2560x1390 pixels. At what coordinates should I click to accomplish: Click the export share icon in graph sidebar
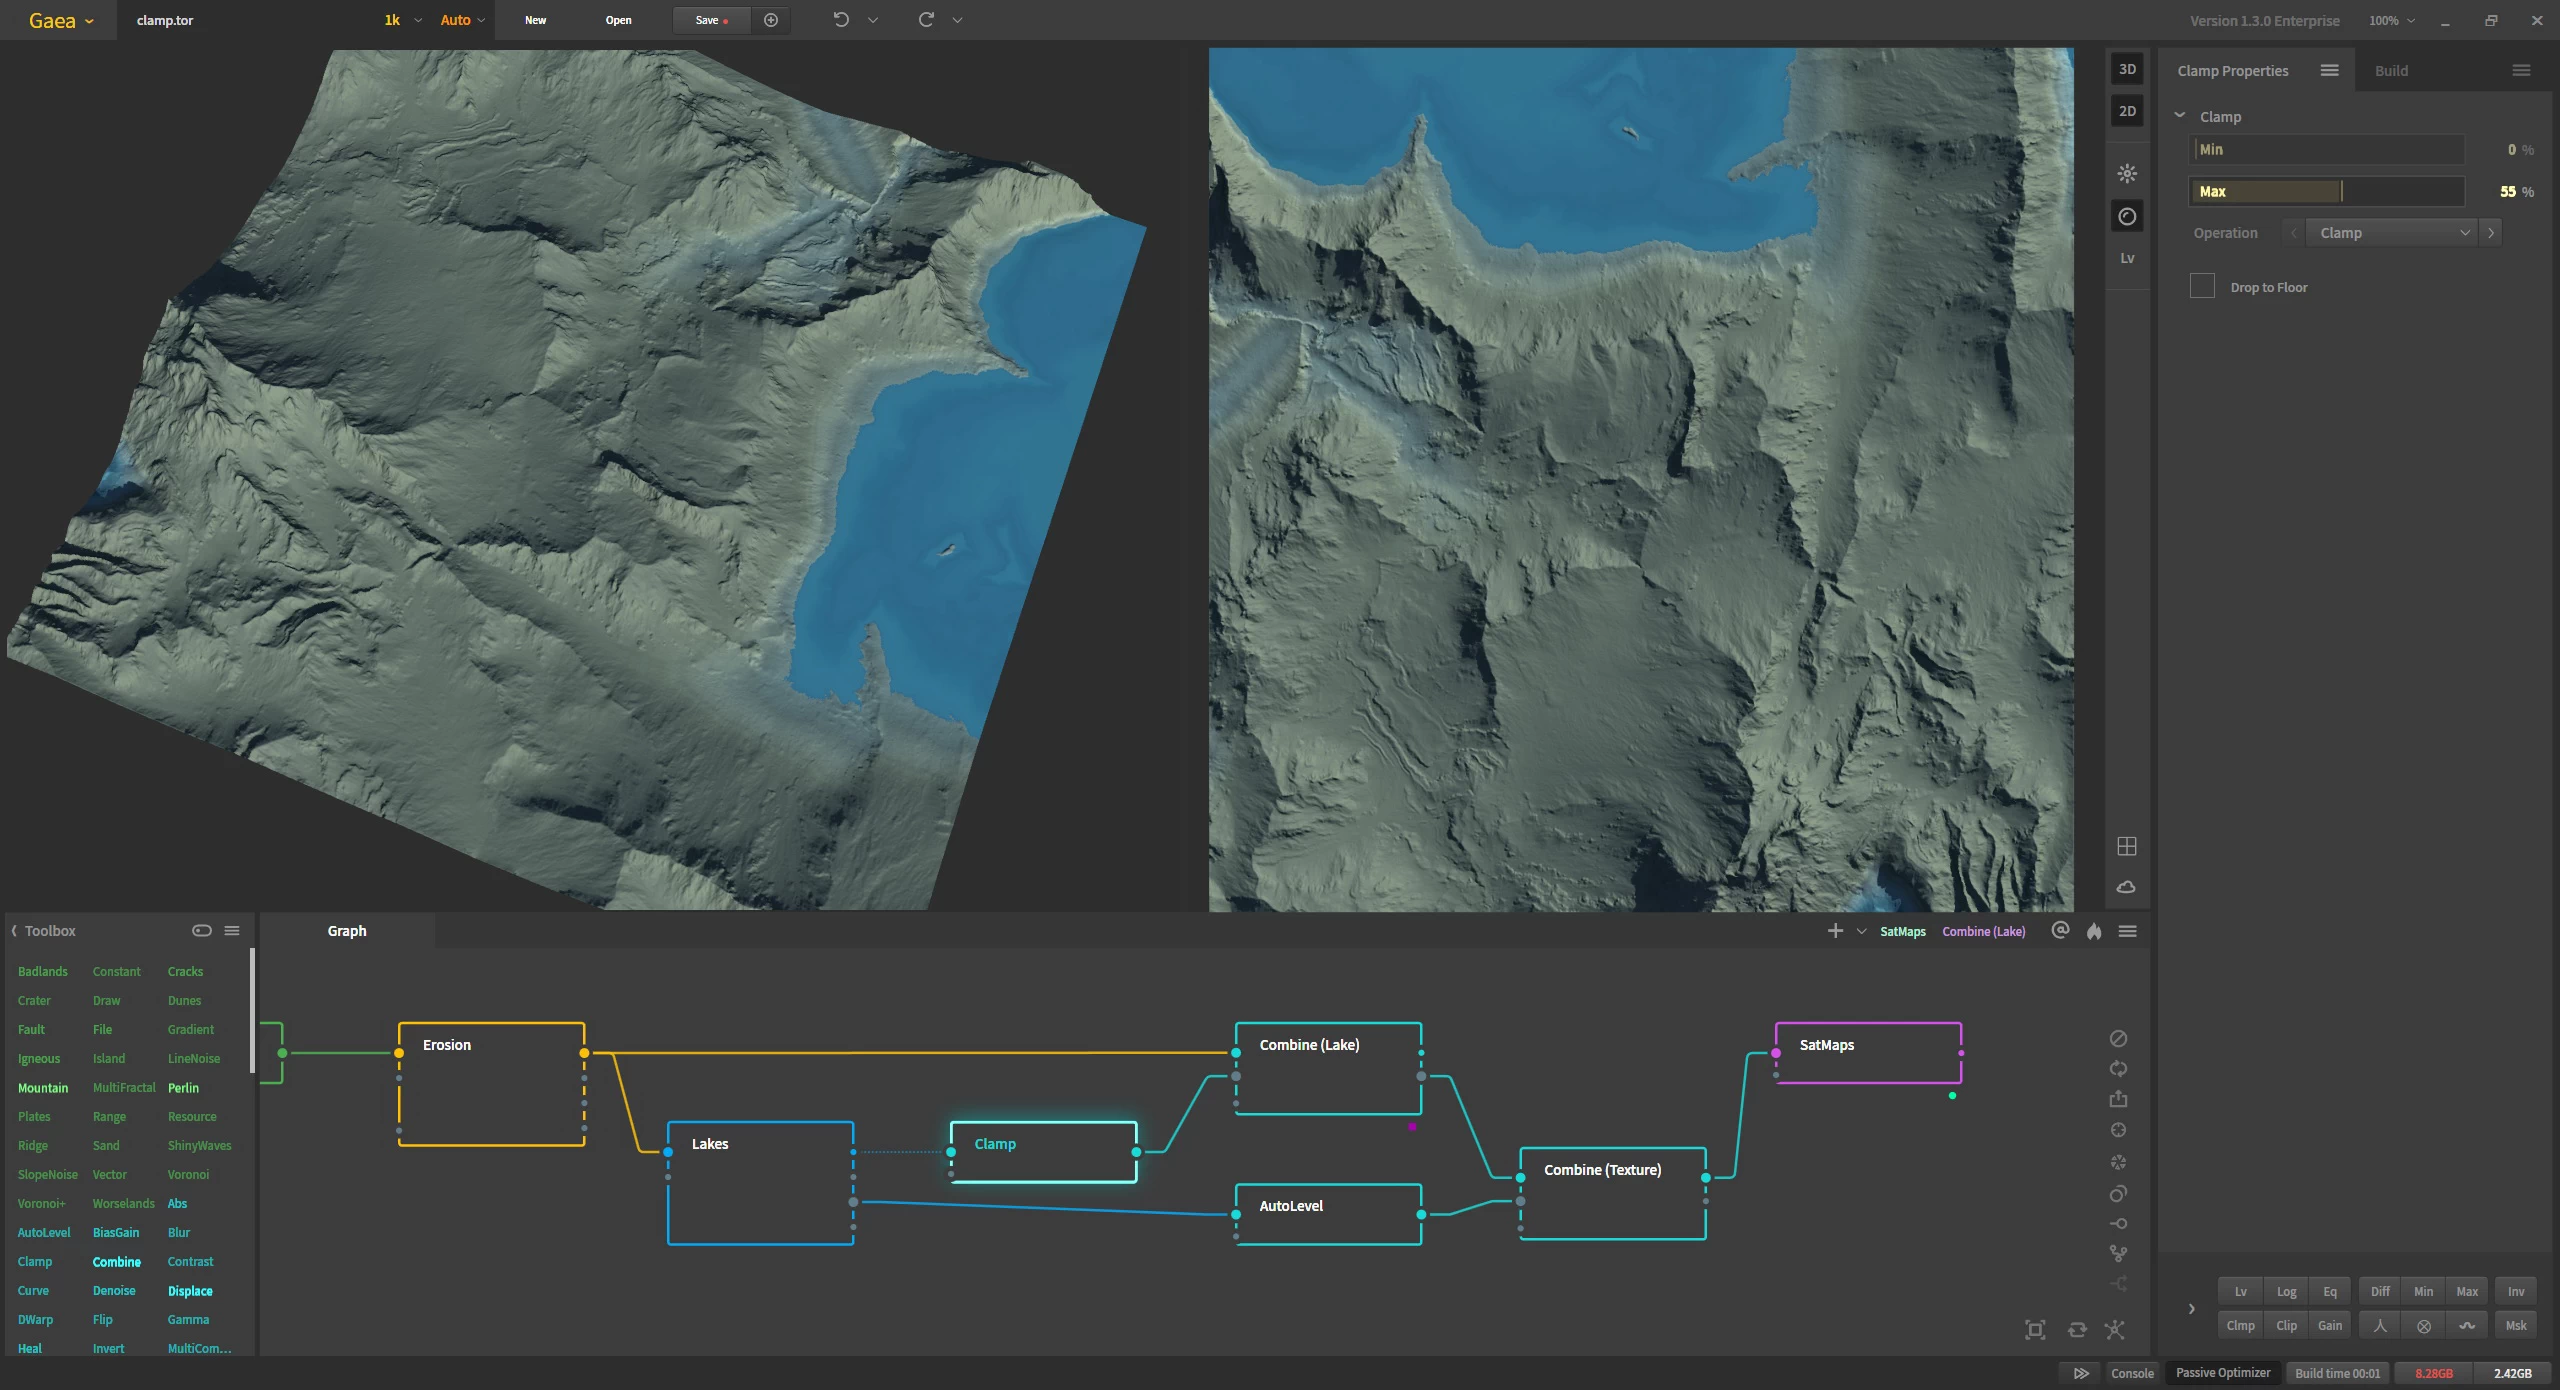coord(2118,1099)
